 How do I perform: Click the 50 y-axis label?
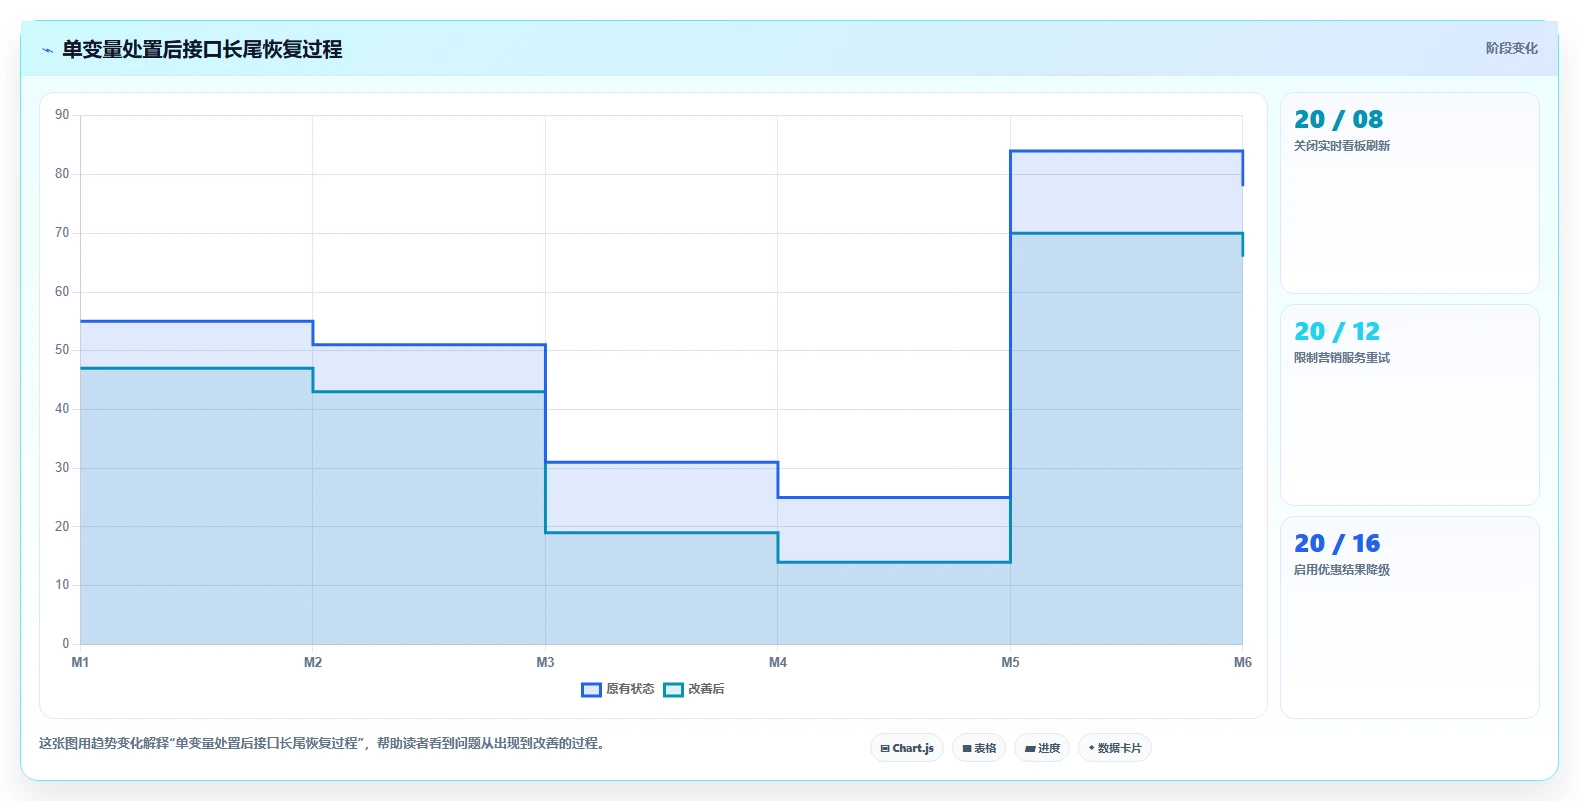[x=62, y=350]
